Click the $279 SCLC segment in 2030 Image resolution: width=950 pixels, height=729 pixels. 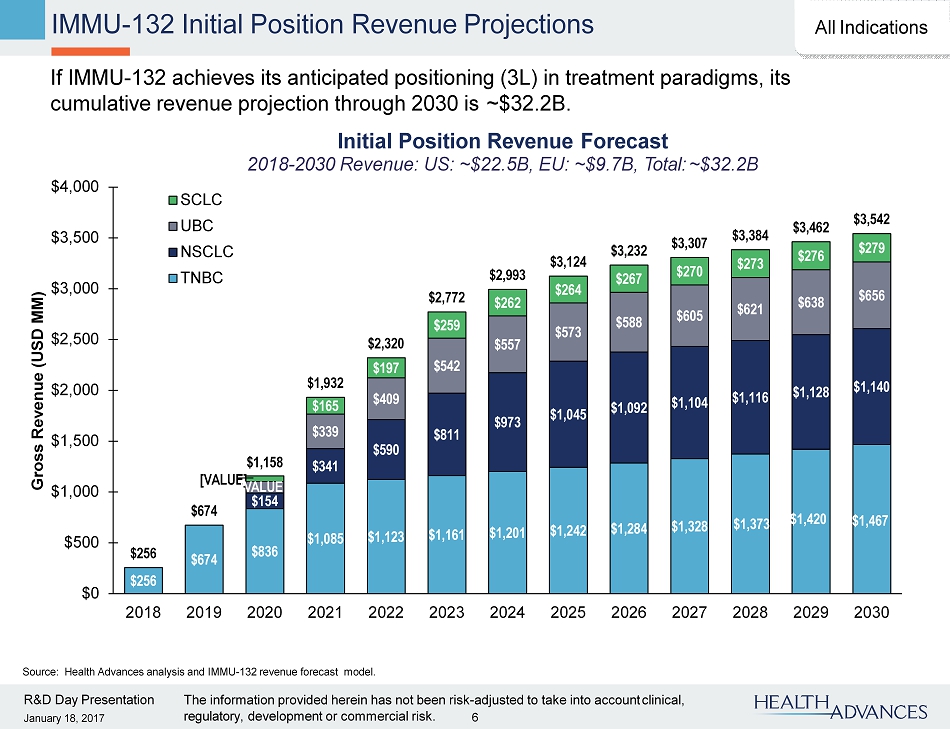coord(872,247)
